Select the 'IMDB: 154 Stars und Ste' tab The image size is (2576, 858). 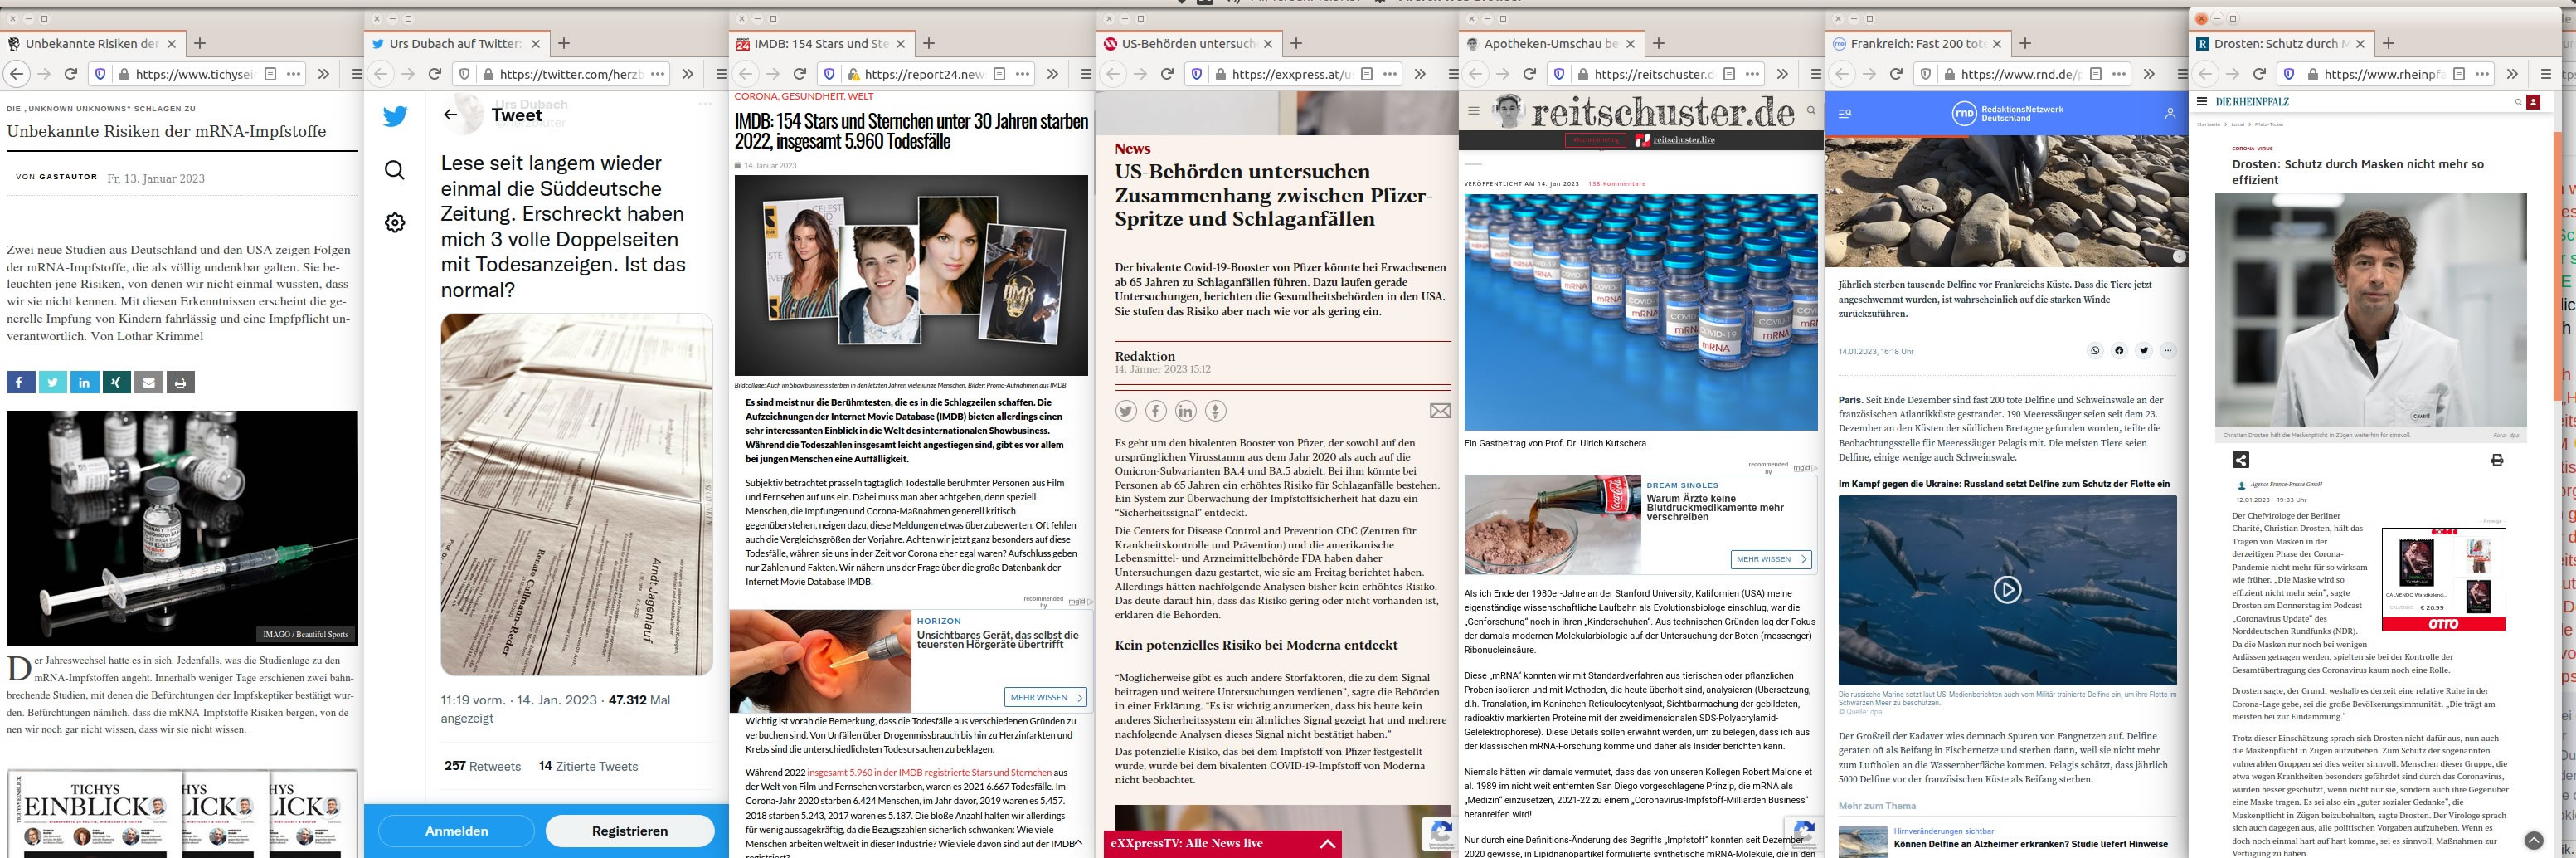821,44
